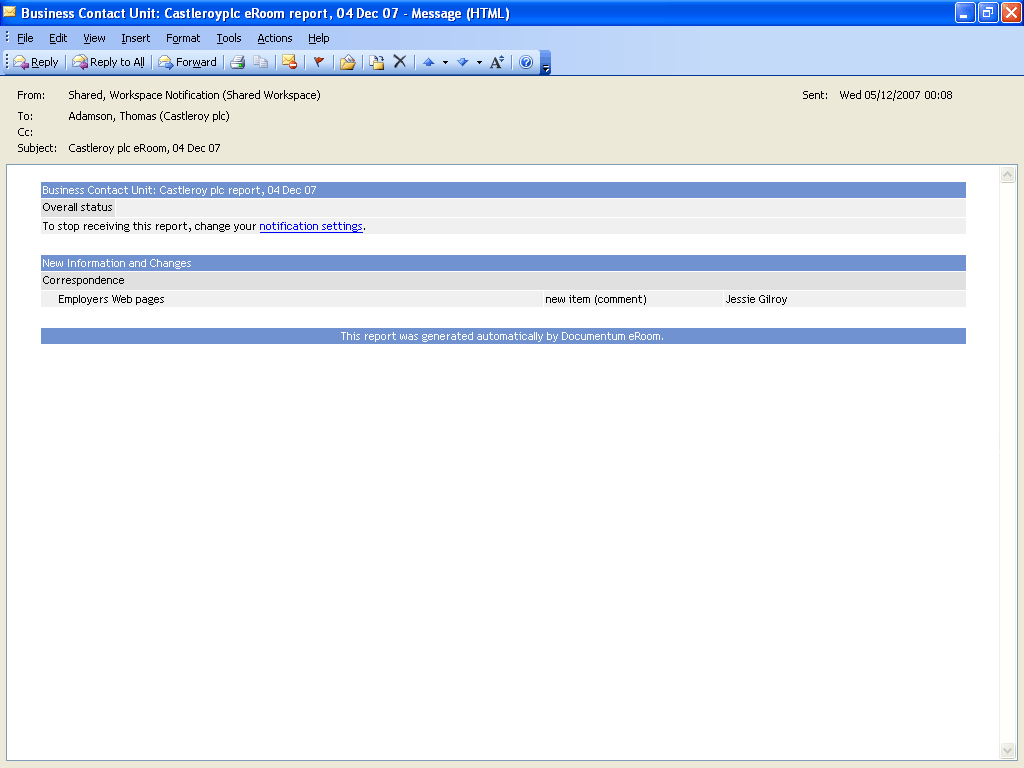Click the Forward button
The image size is (1024, 768).
click(187, 62)
